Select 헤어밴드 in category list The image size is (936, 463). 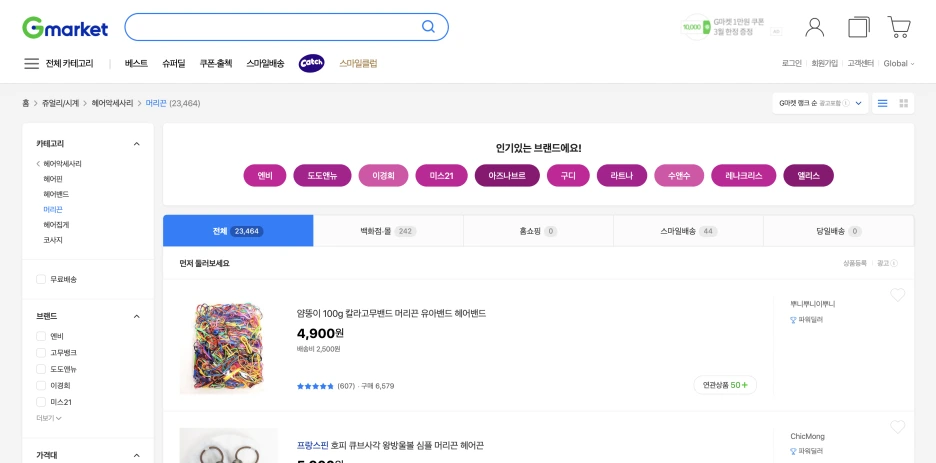pyautogui.click(x=56, y=195)
